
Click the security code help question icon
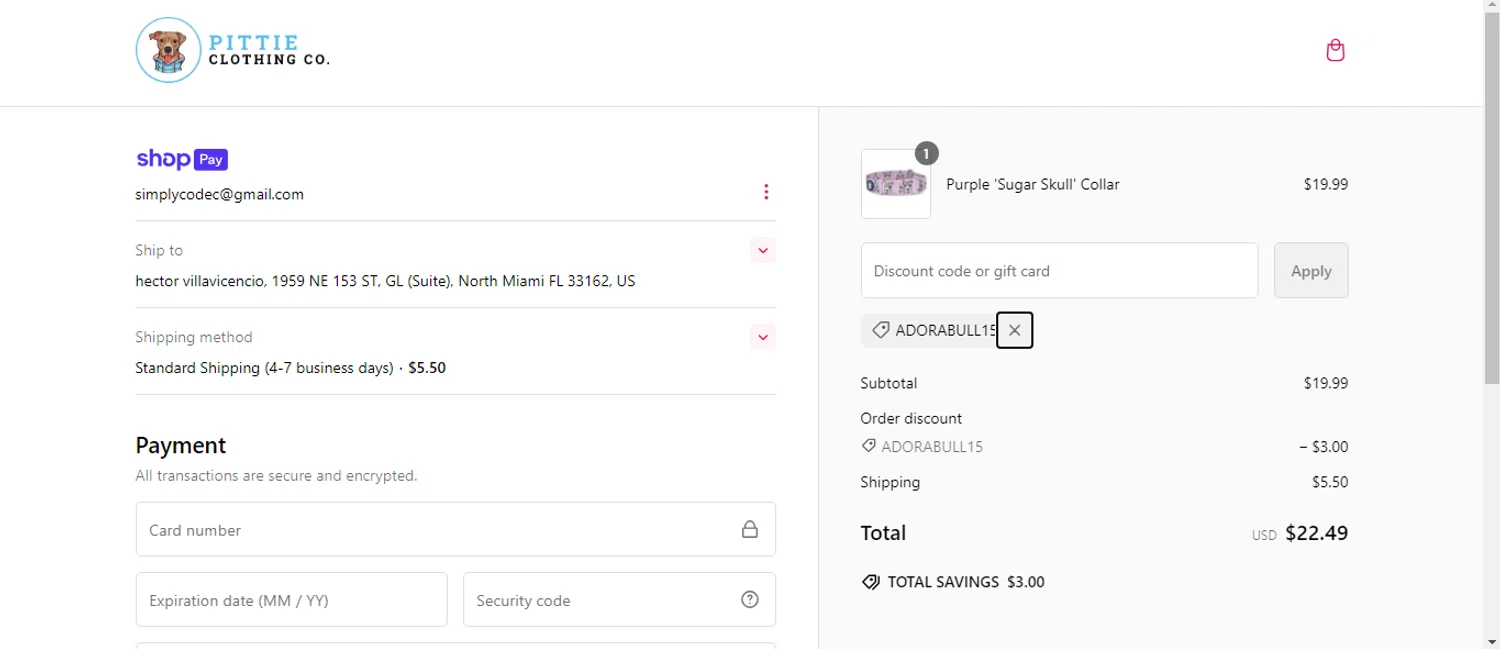click(750, 600)
